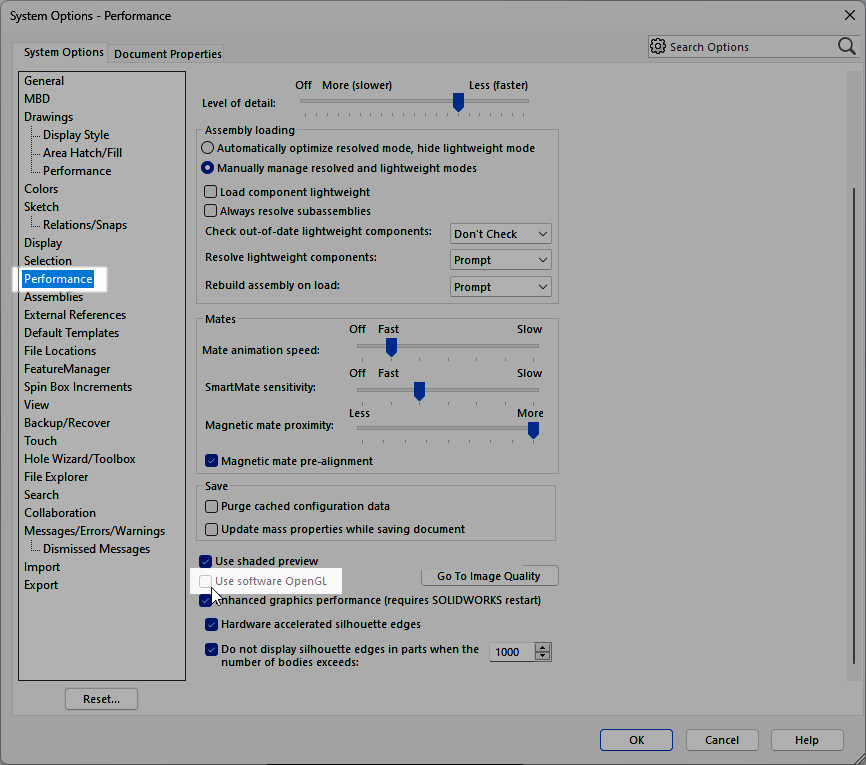This screenshot has width=866, height=765.
Task: Open Backup/Recover options
Action: [67, 423]
